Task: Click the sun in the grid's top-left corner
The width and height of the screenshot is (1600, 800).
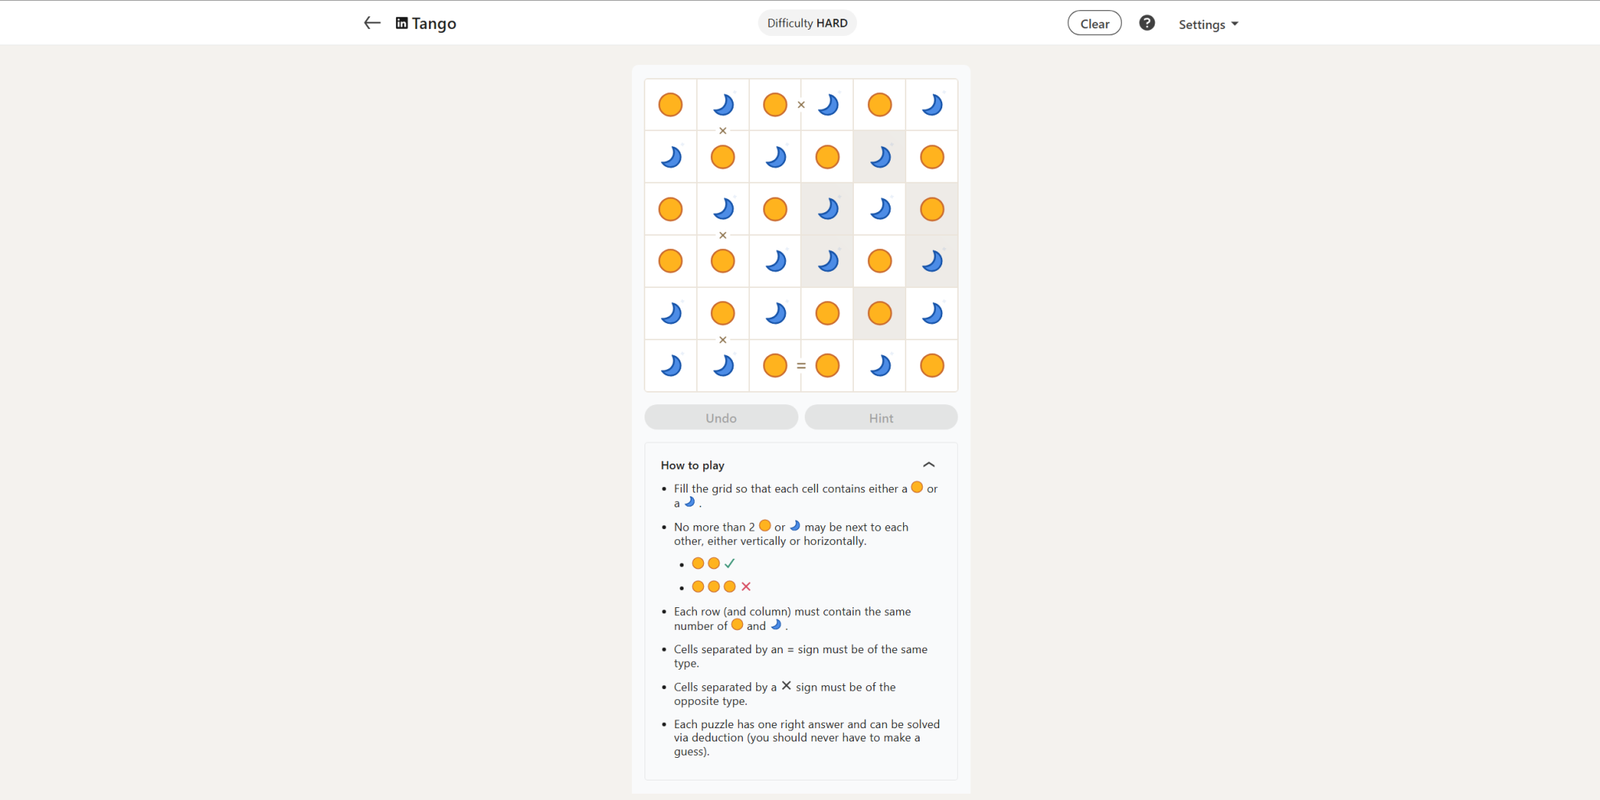Action: [671, 105]
